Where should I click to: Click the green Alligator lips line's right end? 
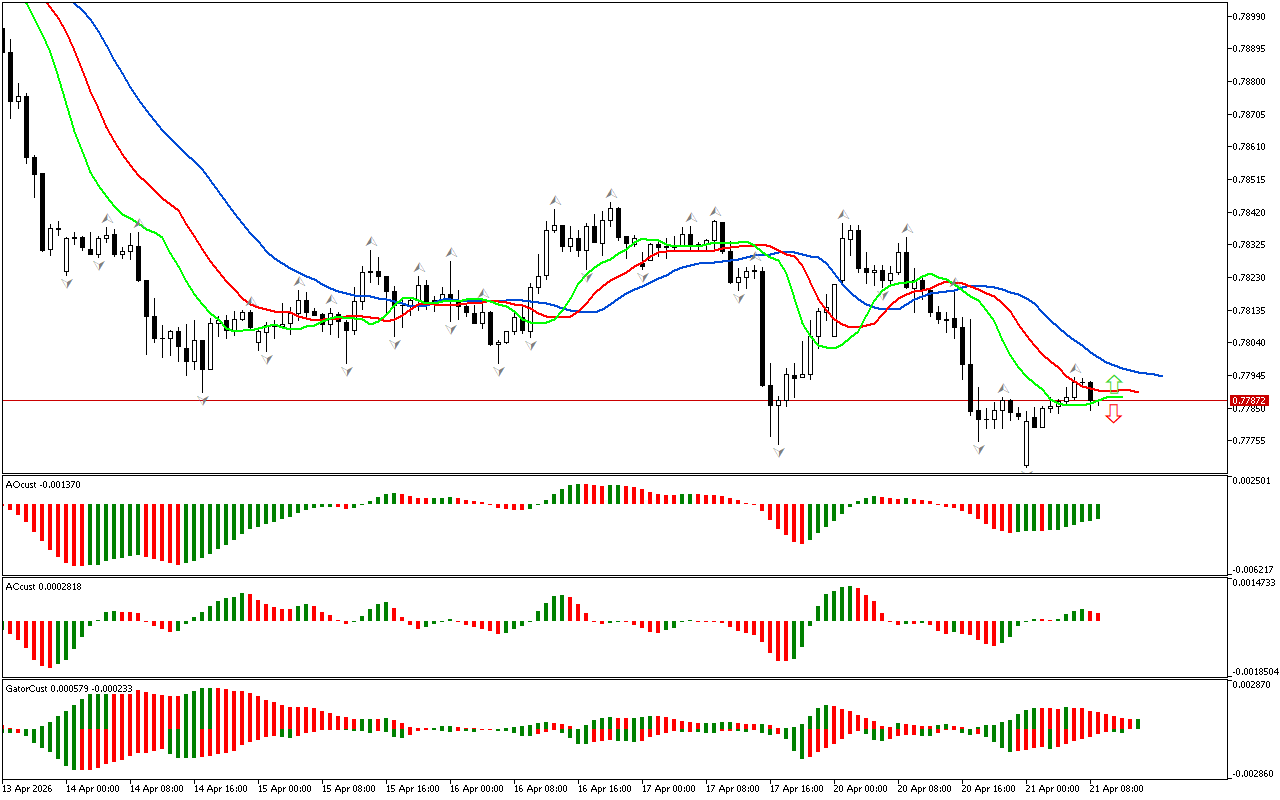pyautogui.click(x=1120, y=397)
